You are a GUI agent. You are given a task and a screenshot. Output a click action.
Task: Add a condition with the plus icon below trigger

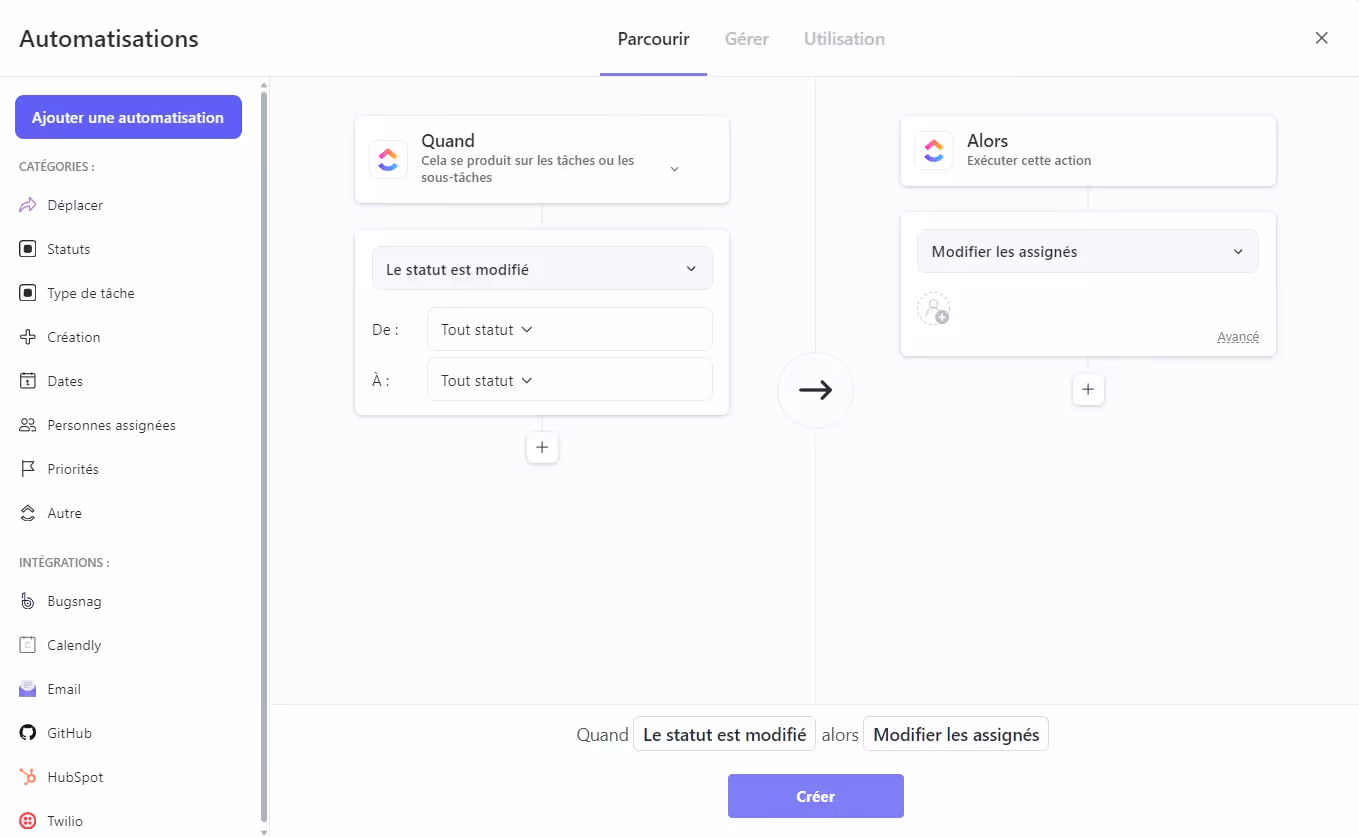point(542,447)
